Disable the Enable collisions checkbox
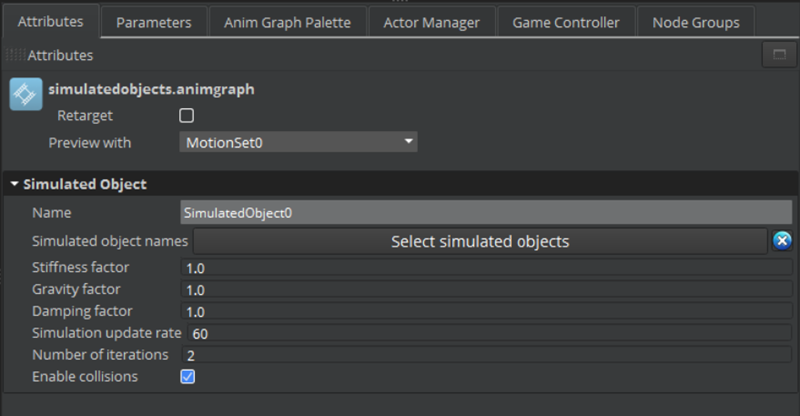This screenshot has width=800, height=416. (x=187, y=377)
